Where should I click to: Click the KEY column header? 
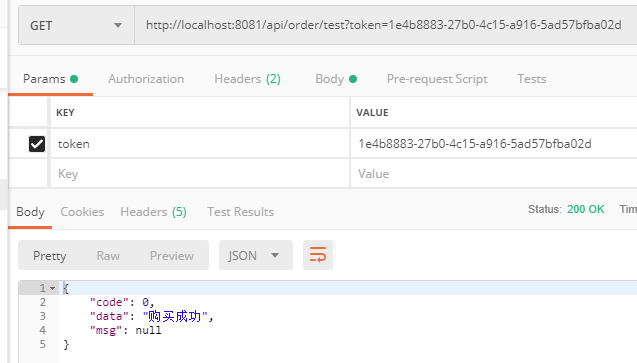tap(65, 112)
